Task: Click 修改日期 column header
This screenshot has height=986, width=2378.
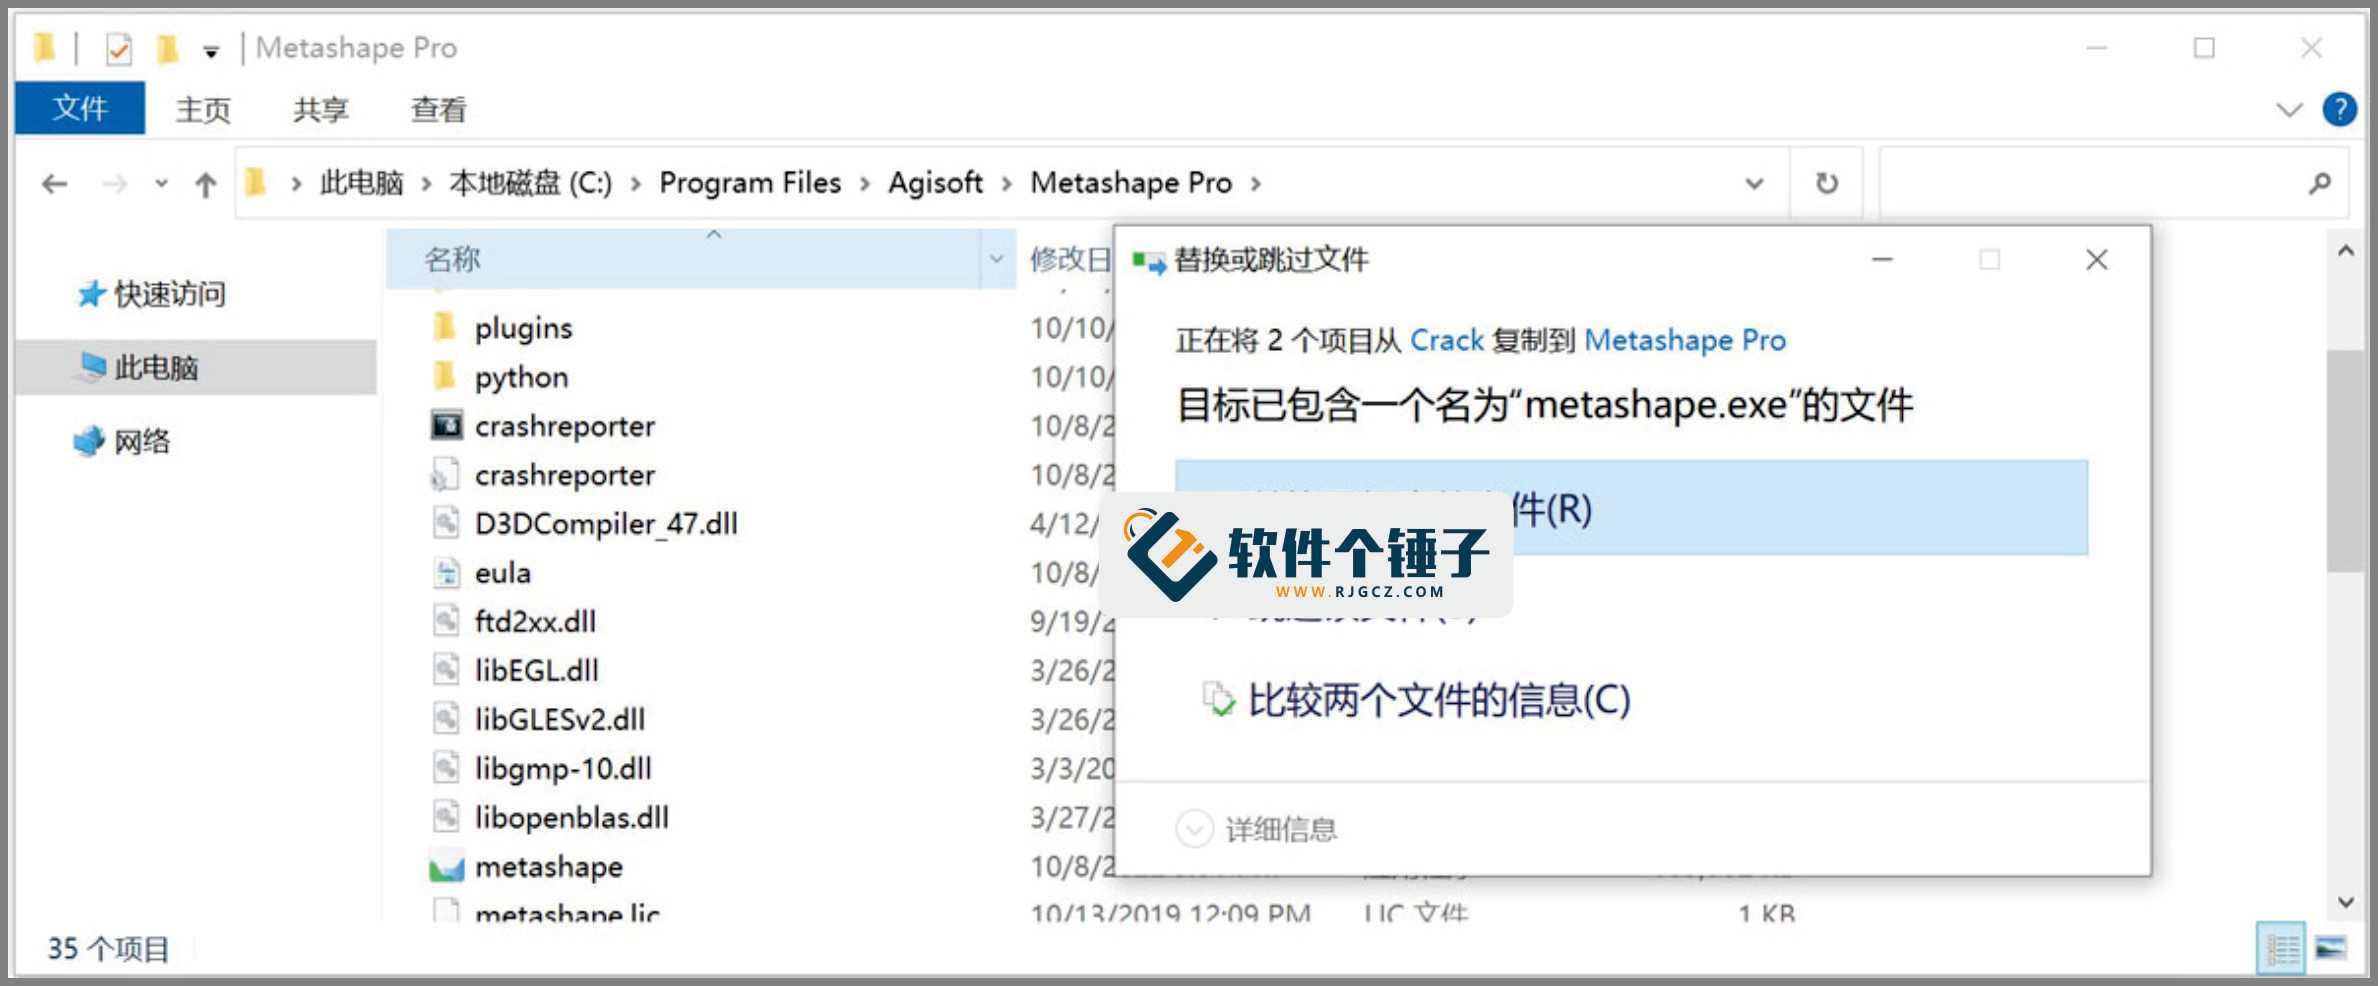Action: 1070,259
